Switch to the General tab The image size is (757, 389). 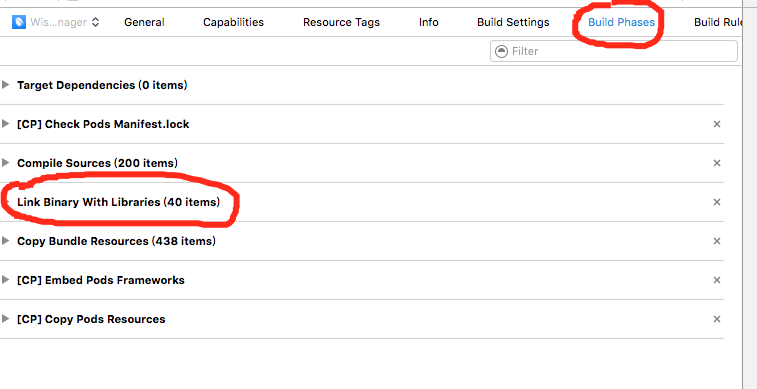144,22
